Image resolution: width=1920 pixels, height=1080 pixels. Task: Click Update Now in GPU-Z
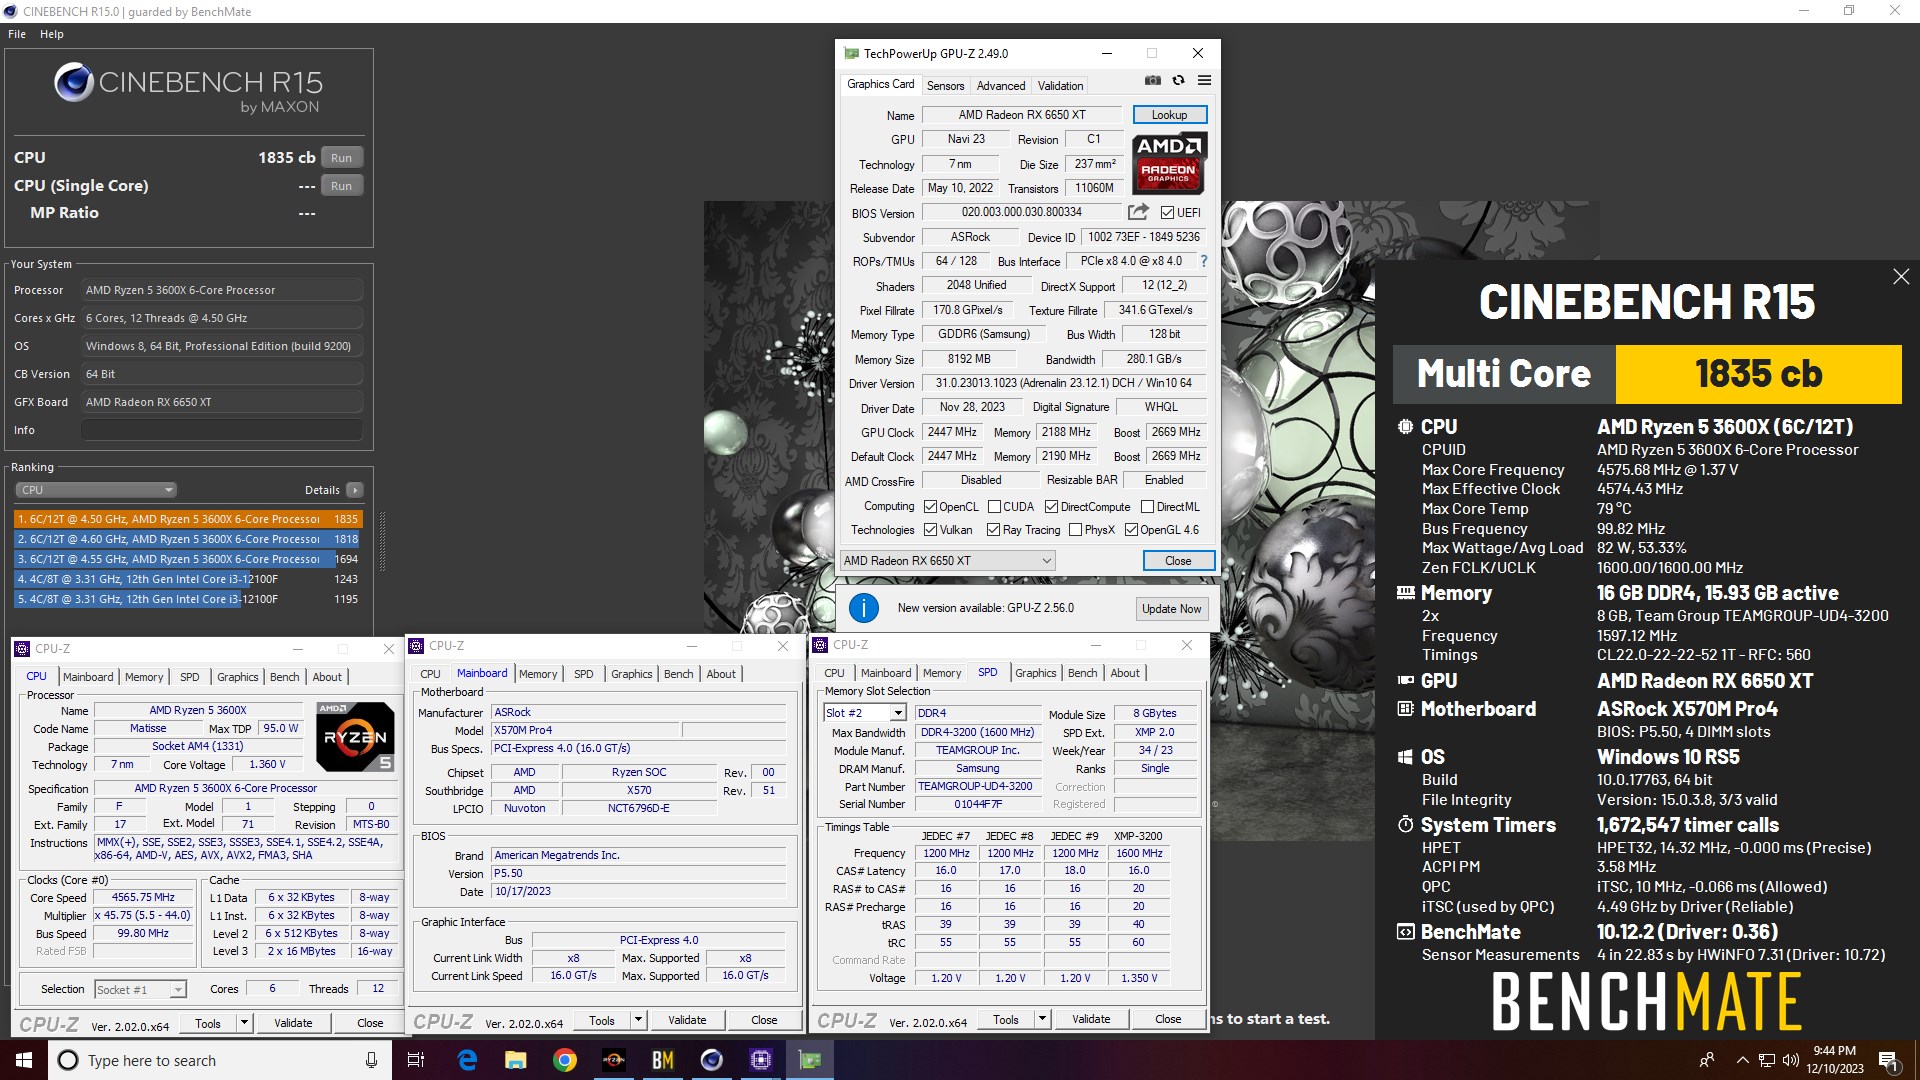(x=1172, y=609)
